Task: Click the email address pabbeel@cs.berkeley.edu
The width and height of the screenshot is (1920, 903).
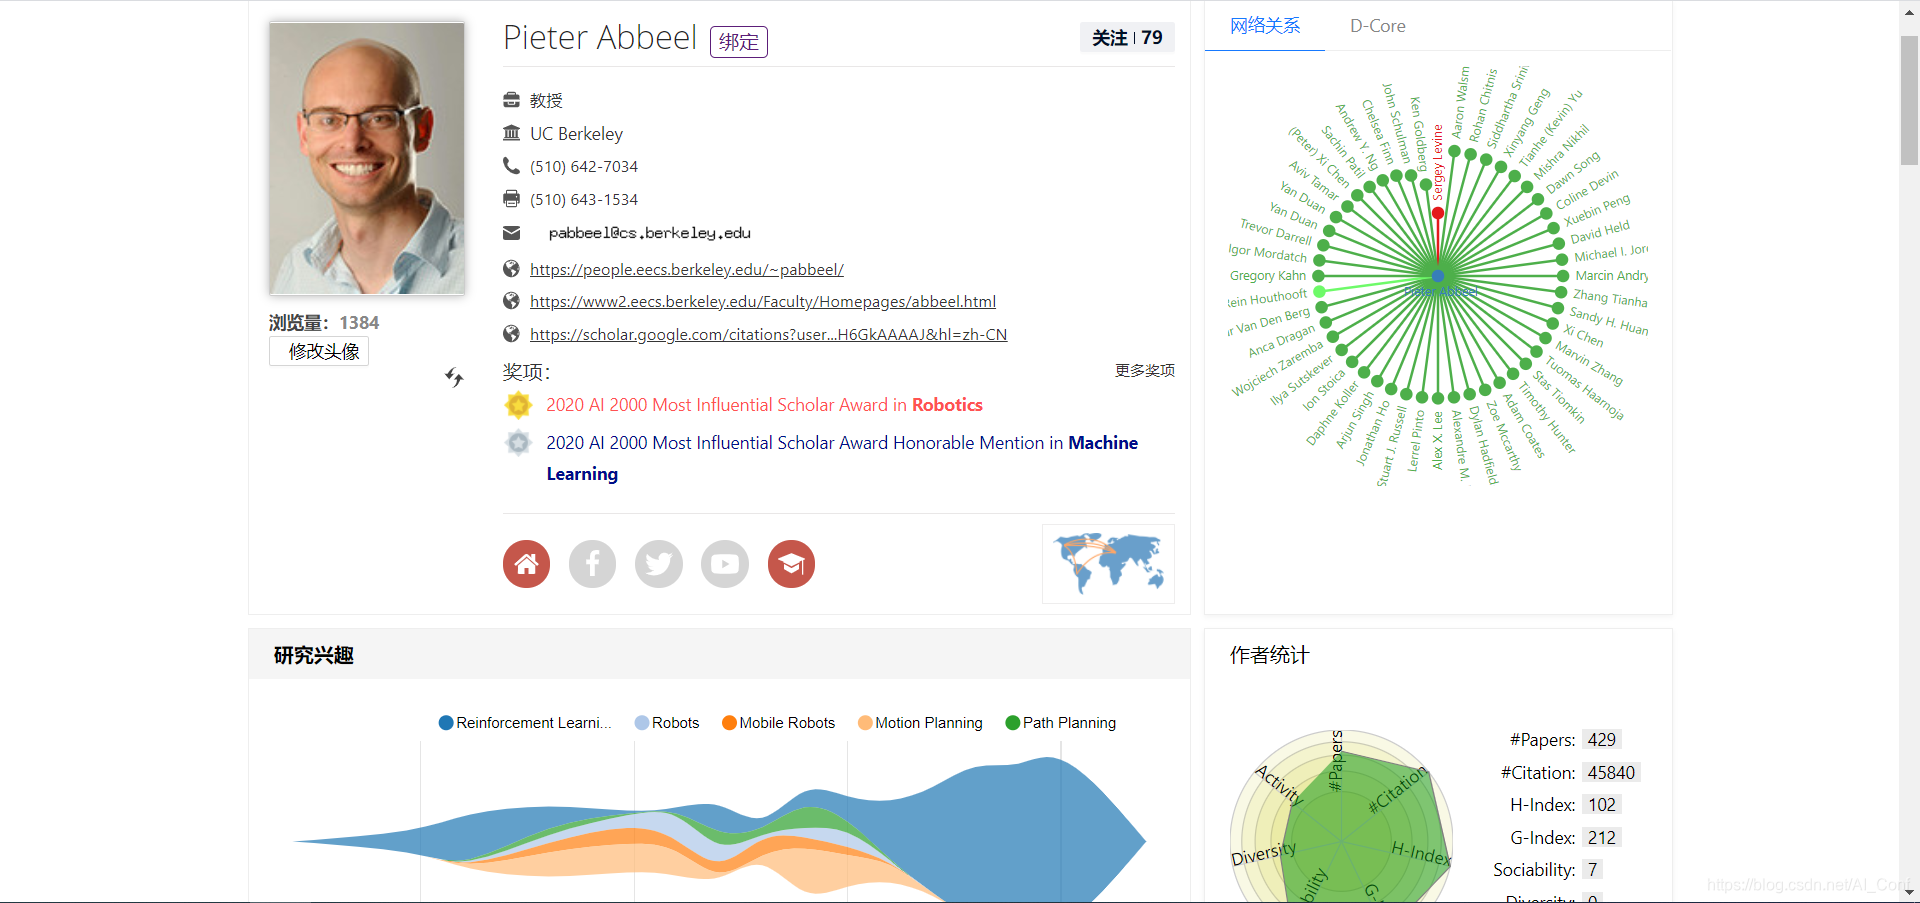Action: pos(649,233)
